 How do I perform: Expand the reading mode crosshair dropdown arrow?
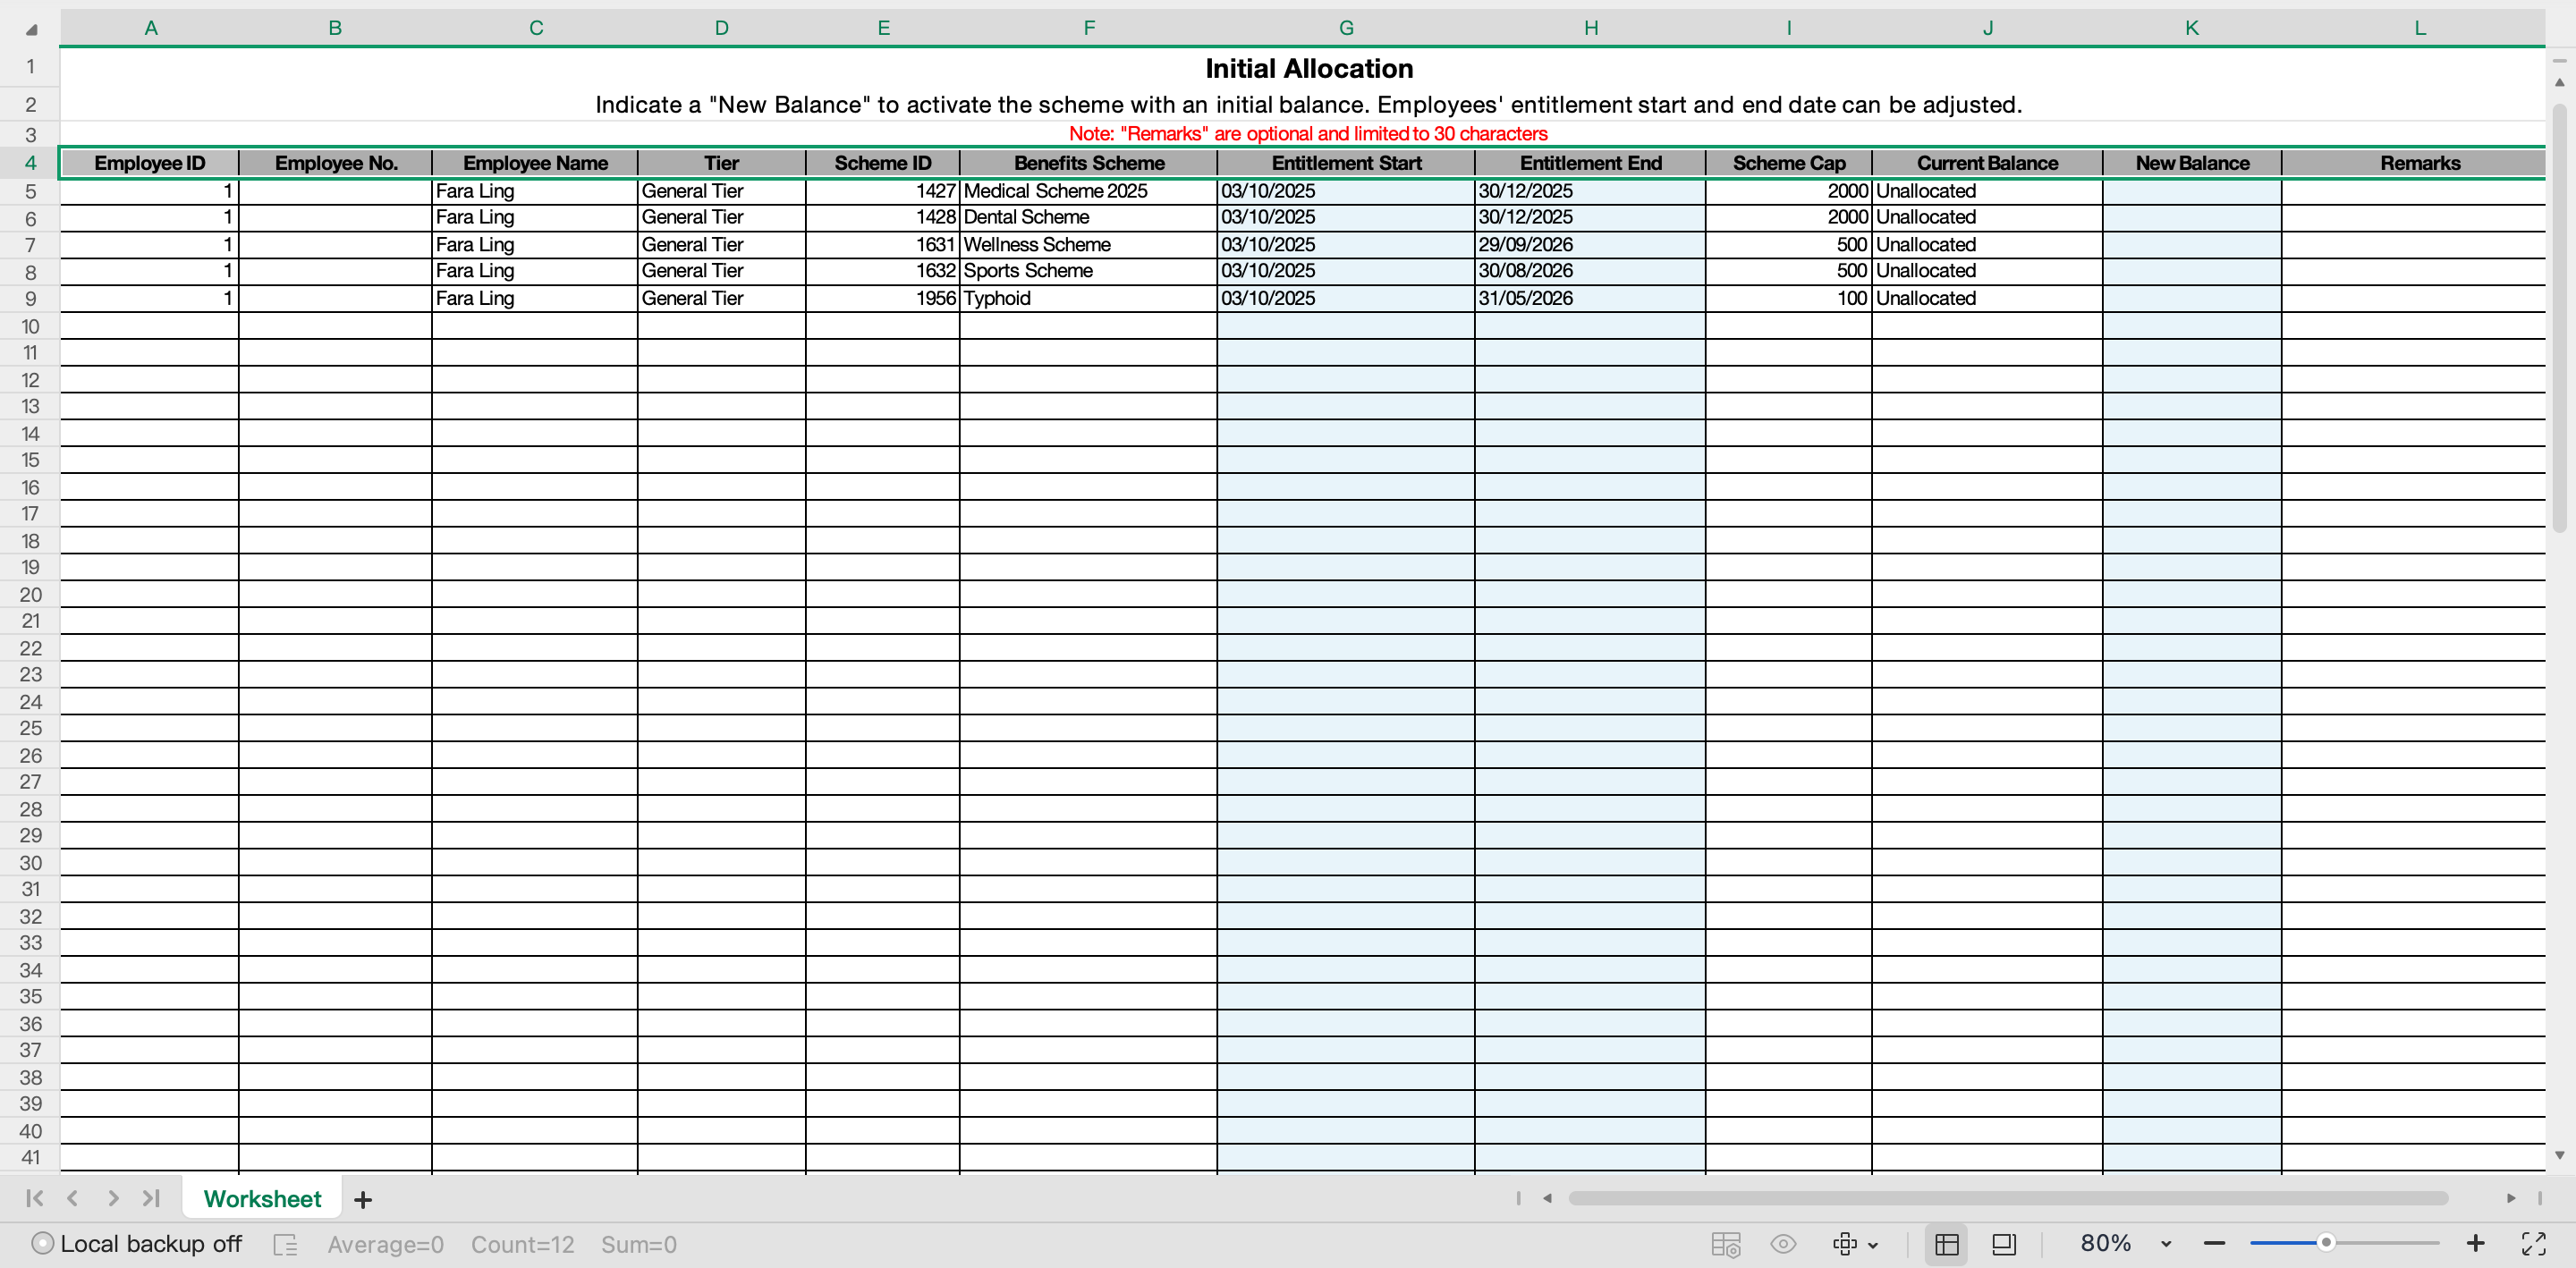click(x=1873, y=1245)
